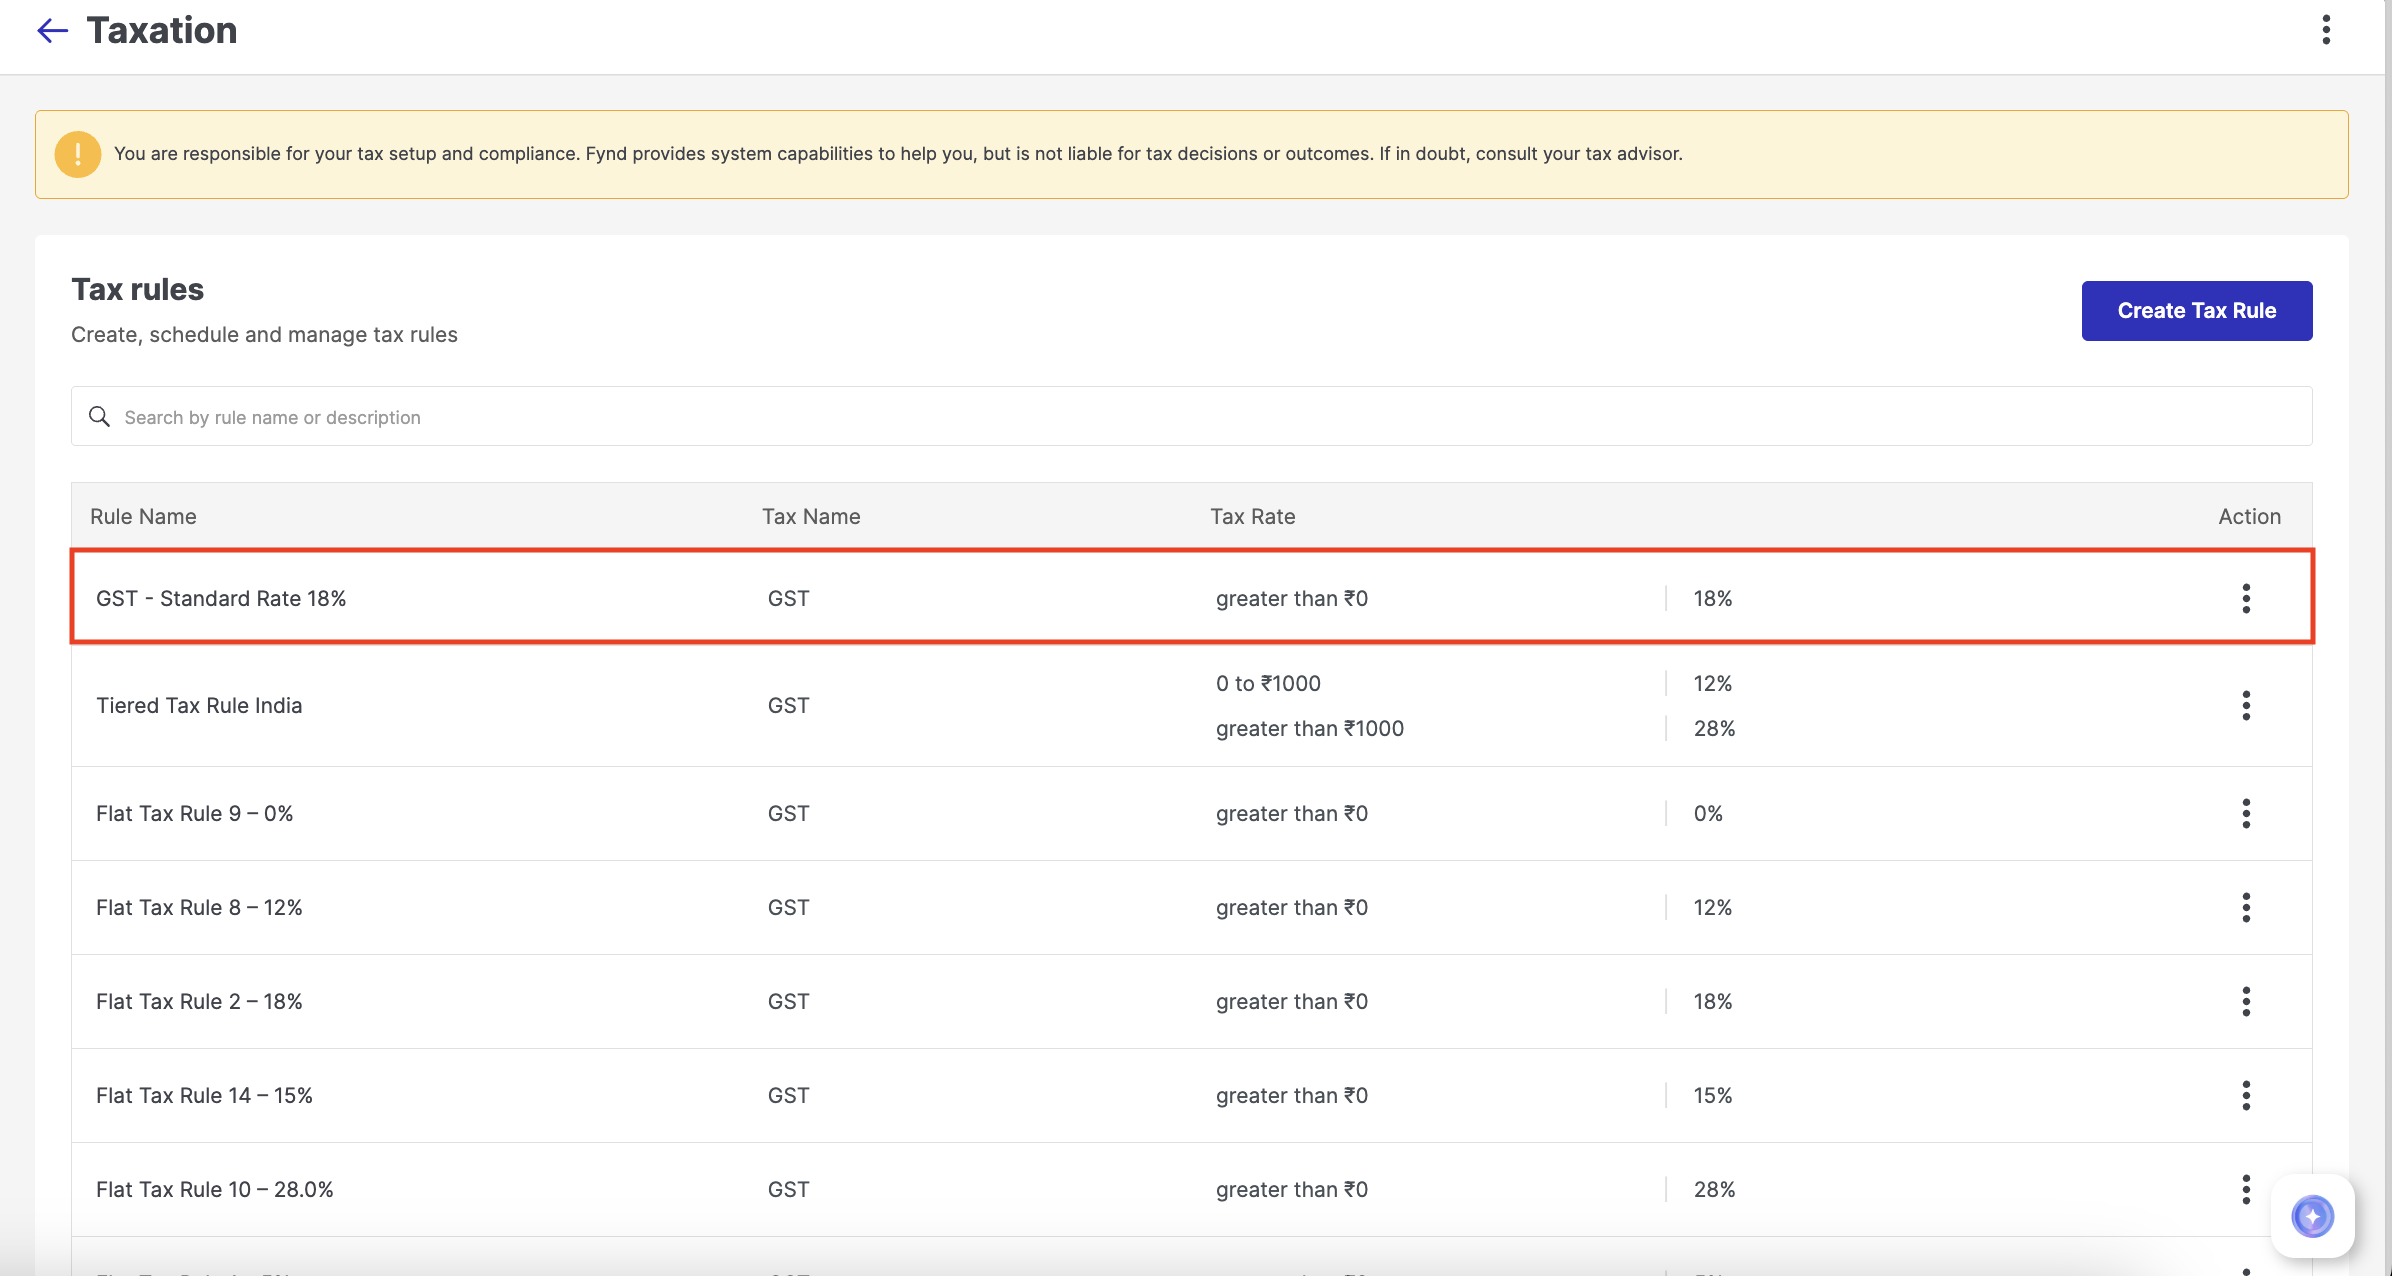The width and height of the screenshot is (2392, 1276).
Task: Click the Tax Name column header
Action: coord(810,516)
